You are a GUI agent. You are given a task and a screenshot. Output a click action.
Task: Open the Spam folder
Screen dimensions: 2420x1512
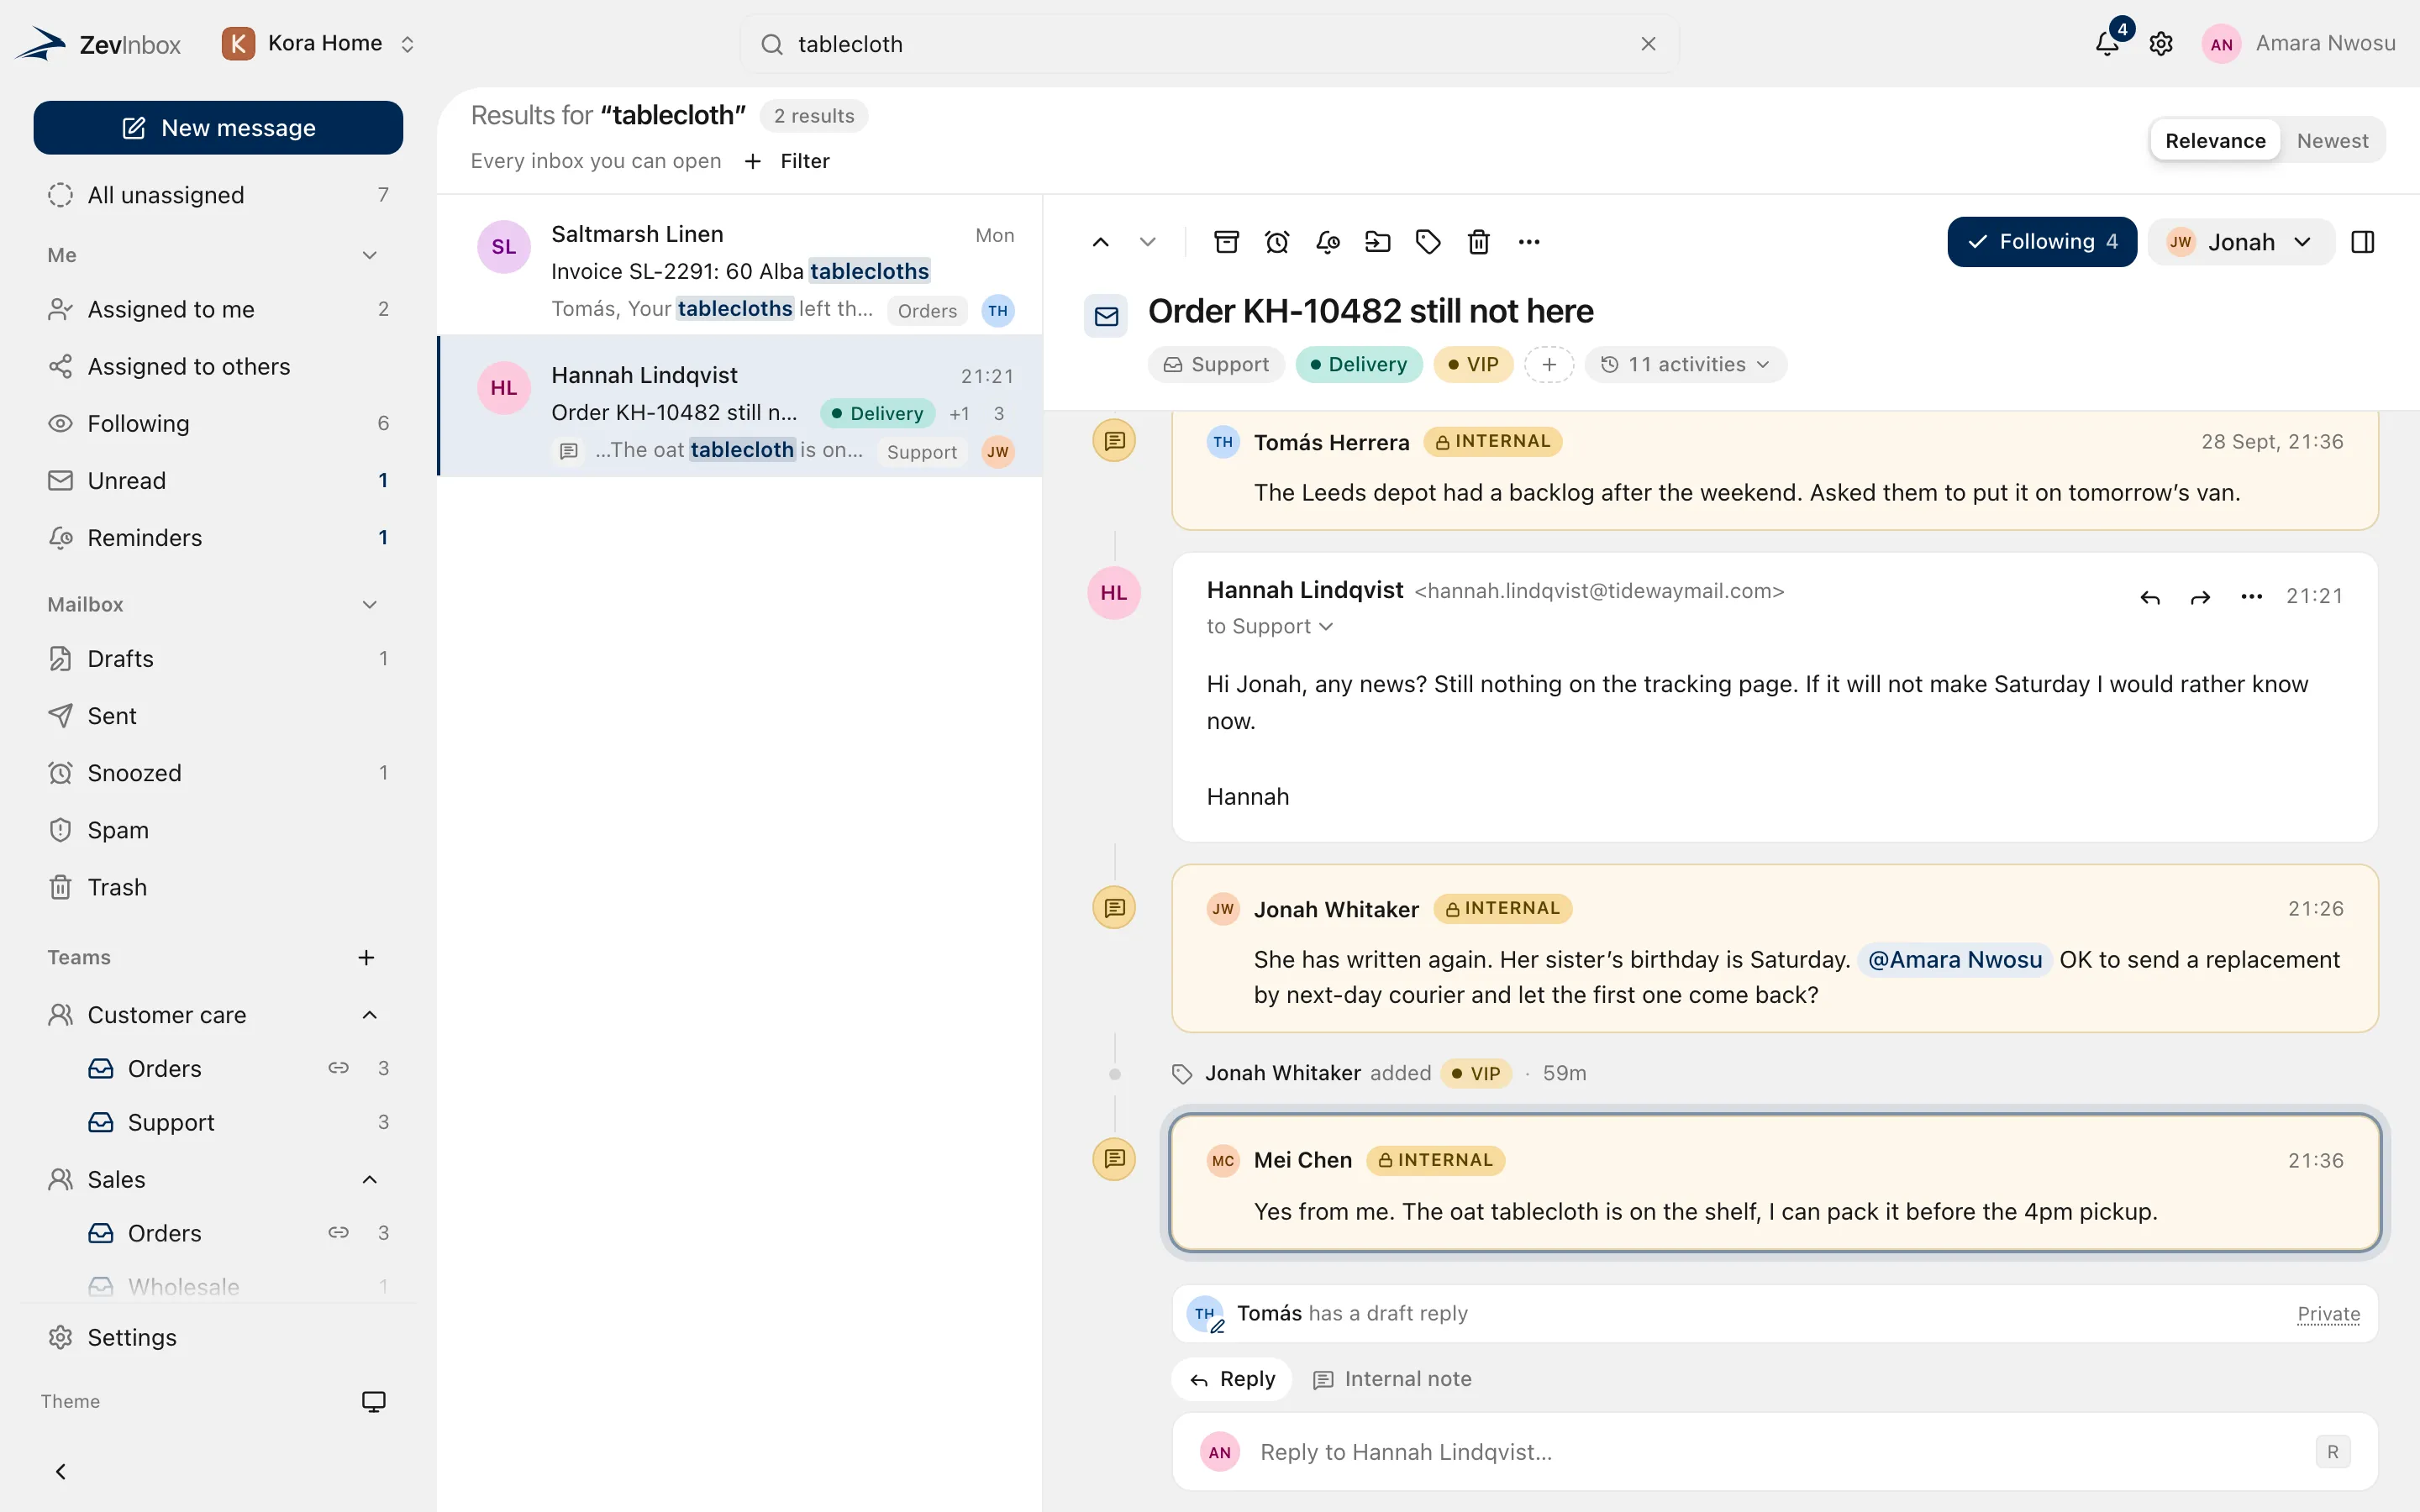[x=218, y=829]
